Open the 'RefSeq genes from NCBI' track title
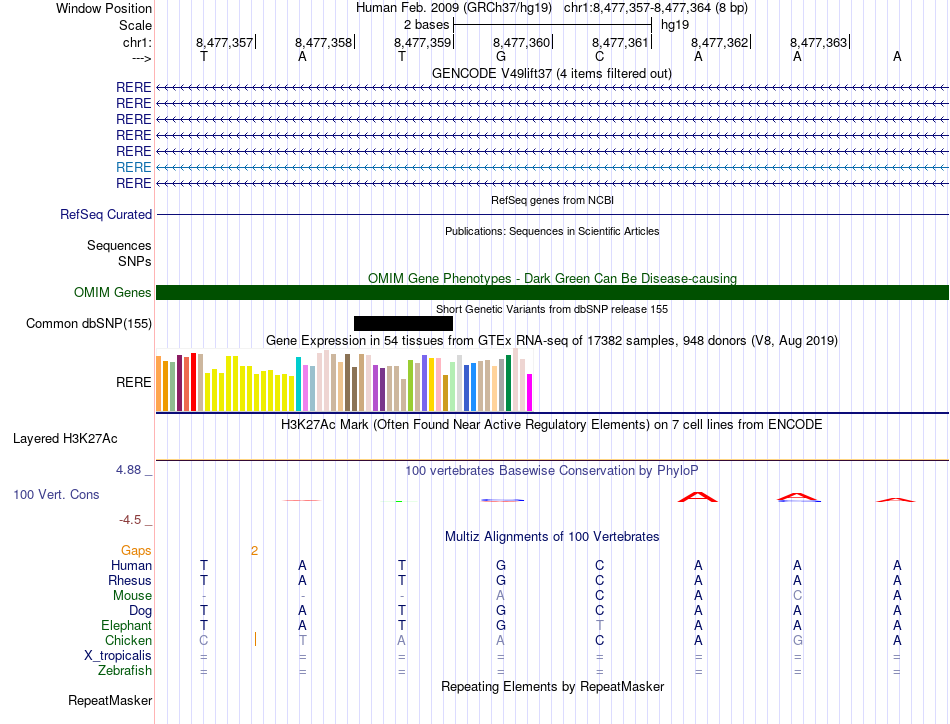This screenshot has width=950, height=724. coord(552,200)
